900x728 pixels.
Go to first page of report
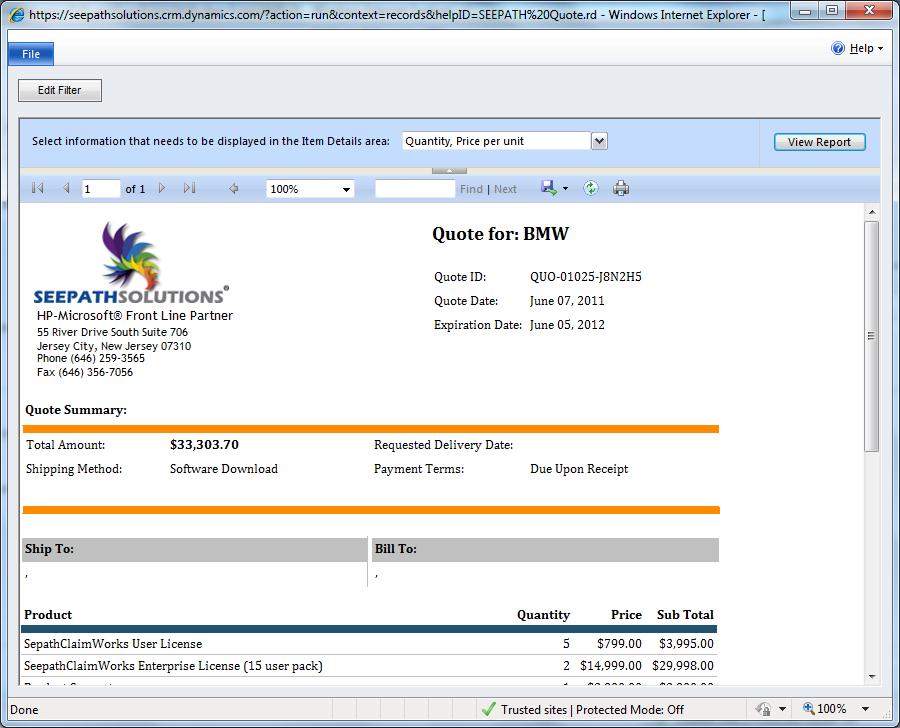point(38,188)
